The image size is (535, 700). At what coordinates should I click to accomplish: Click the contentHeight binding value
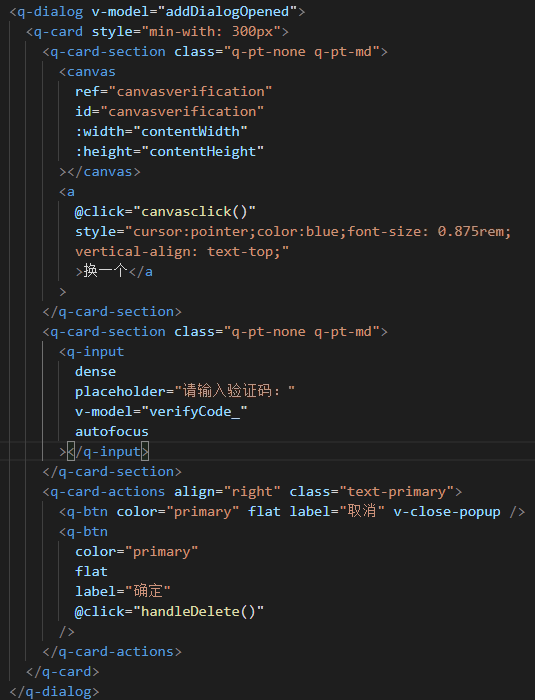(202, 152)
